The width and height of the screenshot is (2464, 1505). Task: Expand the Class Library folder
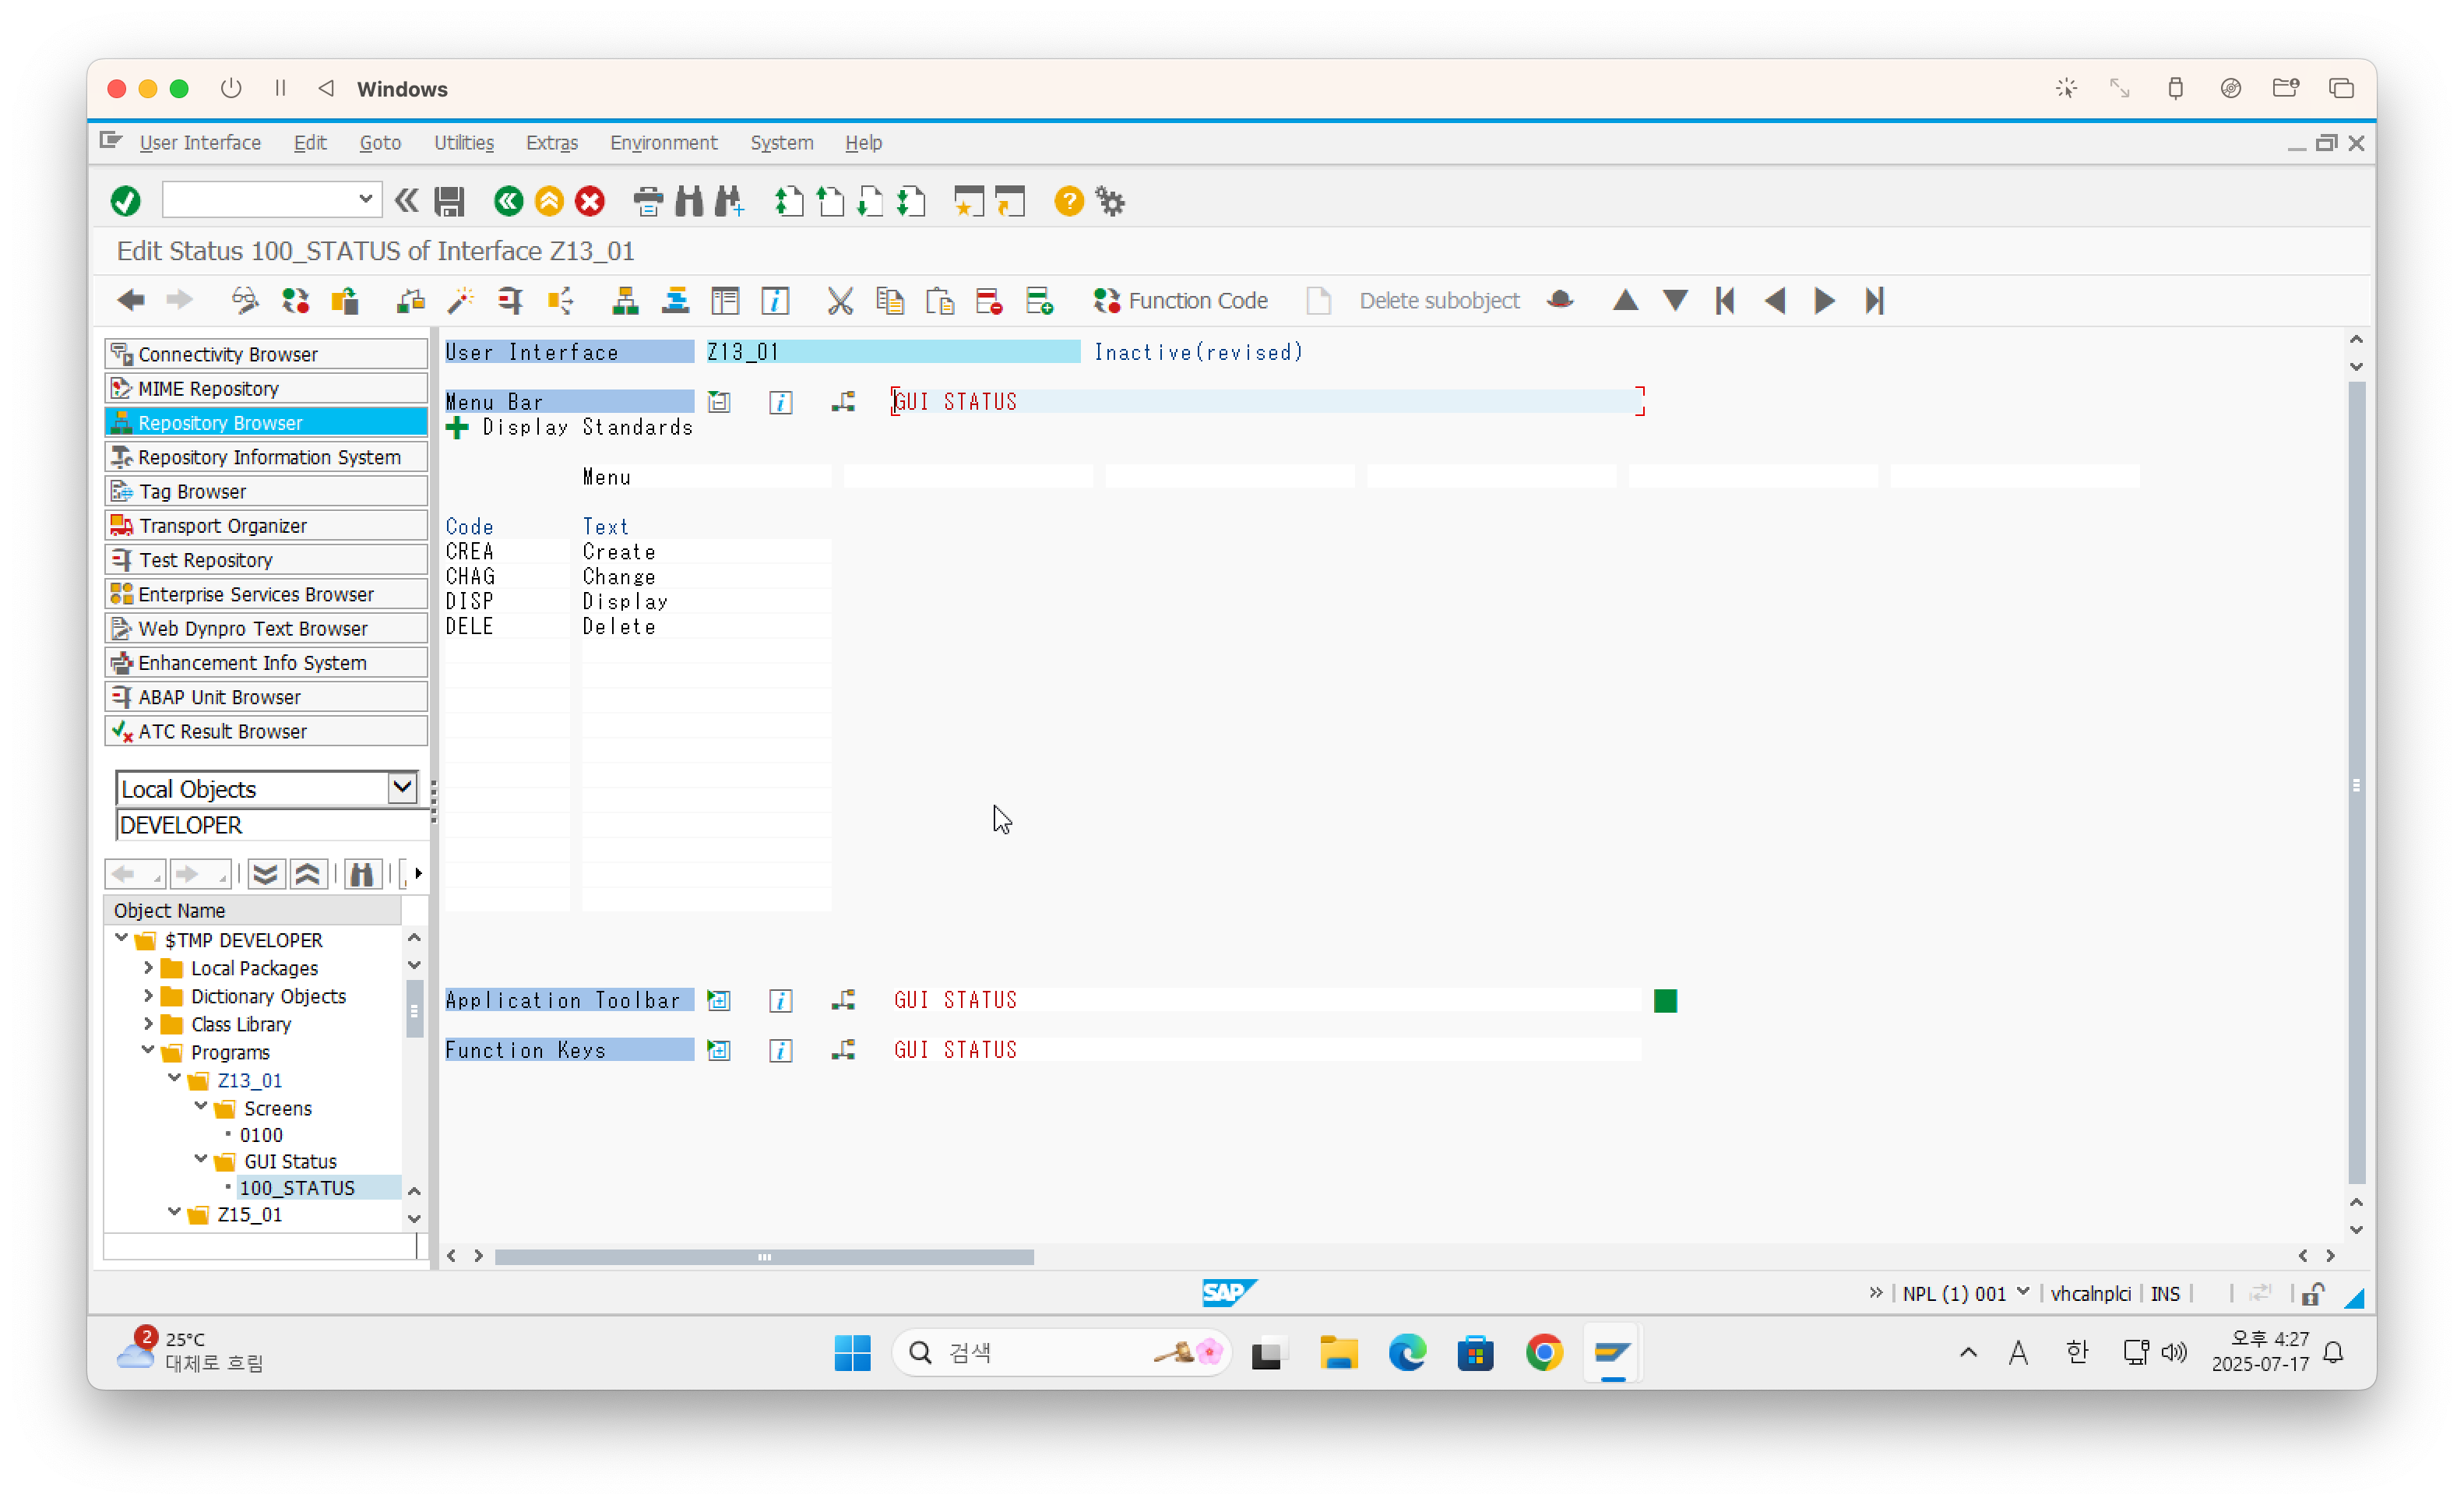(148, 1023)
